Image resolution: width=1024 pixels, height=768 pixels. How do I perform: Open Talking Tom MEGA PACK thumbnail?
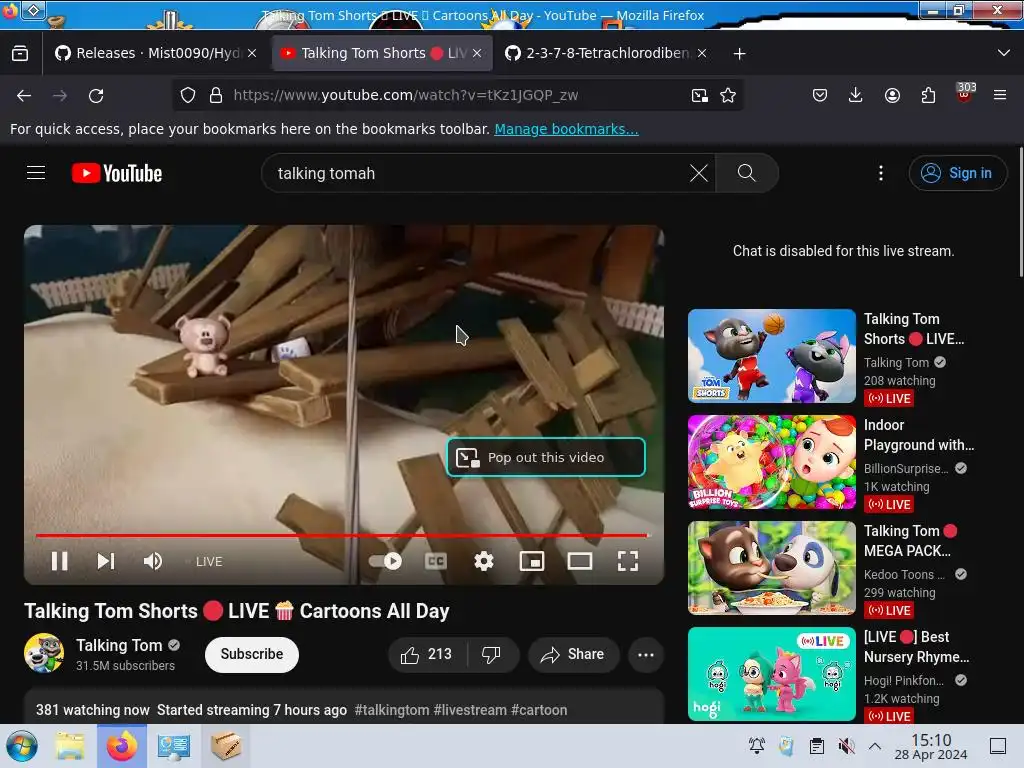coord(772,568)
